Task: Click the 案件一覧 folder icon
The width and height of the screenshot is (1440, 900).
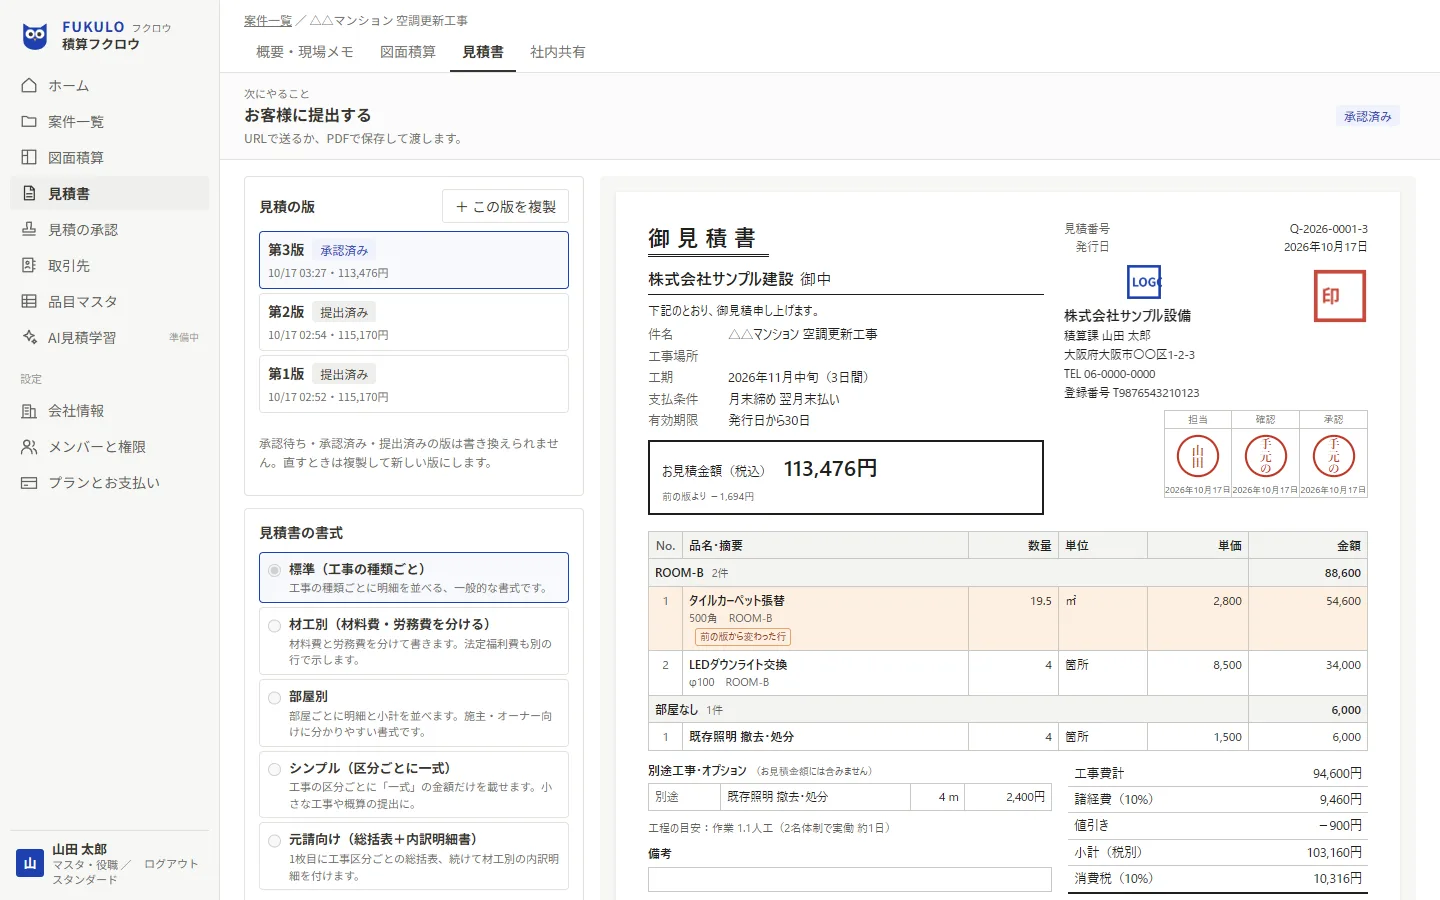Action: [29, 122]
